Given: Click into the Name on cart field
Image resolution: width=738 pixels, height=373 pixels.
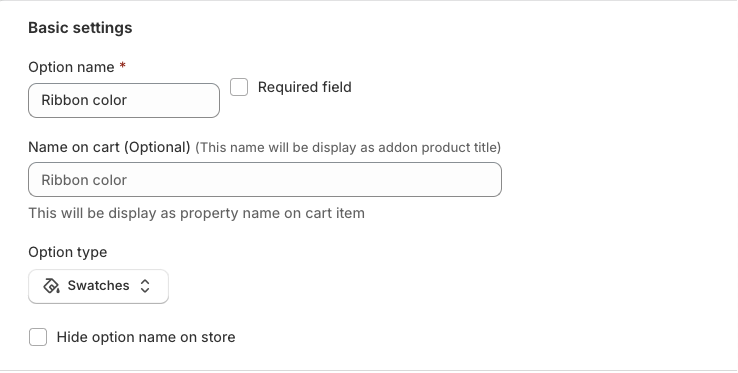Looking at the screenshot, I should (x=265, y=179).
